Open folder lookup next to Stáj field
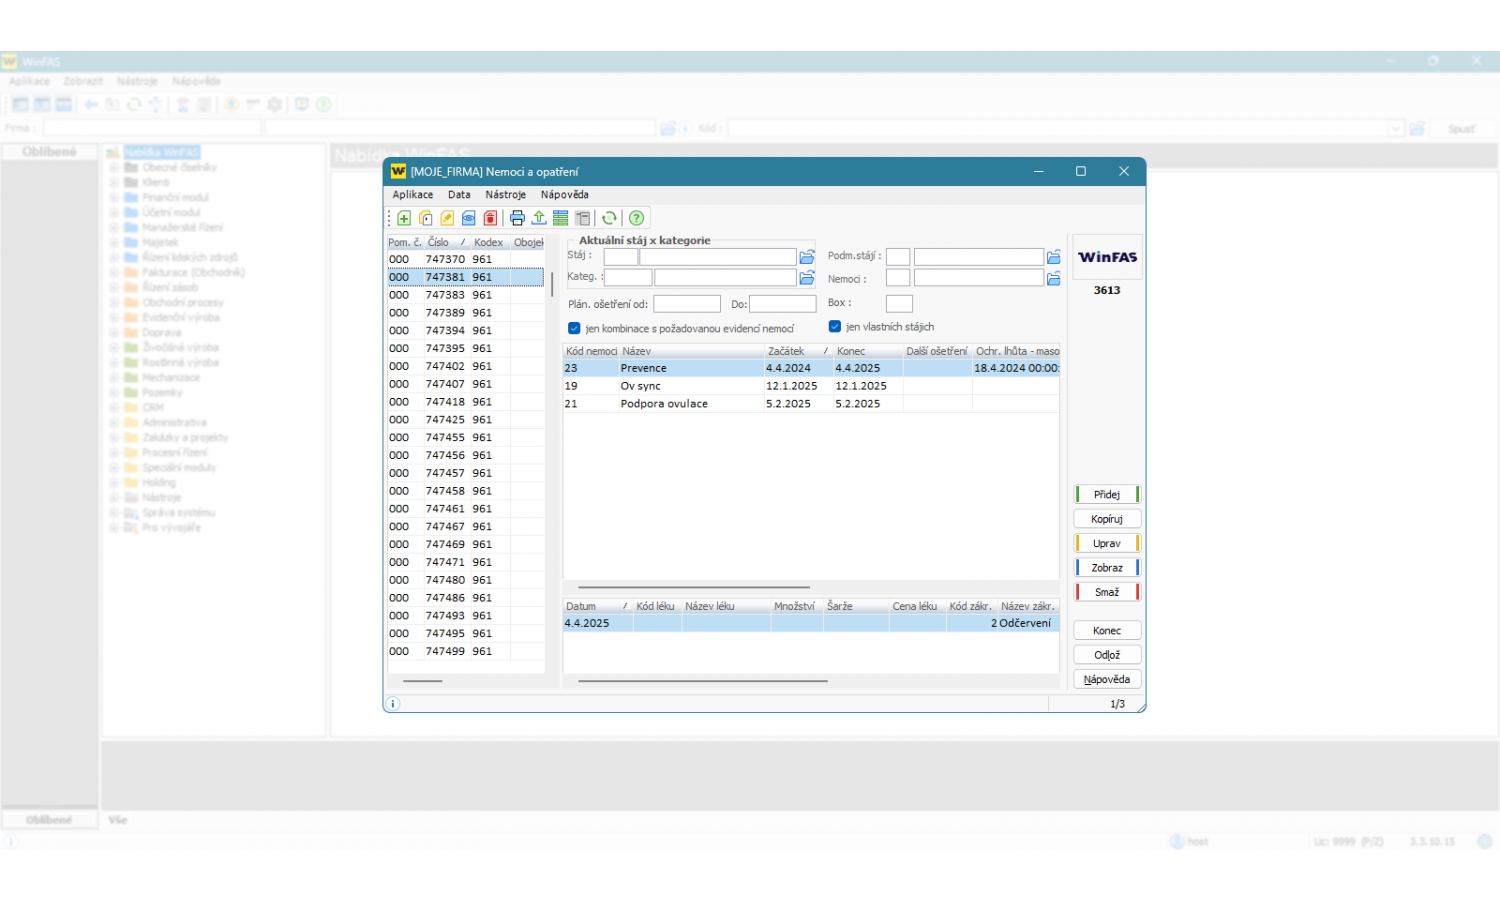1500x900 pixels. pyautogui.click(x=807, y=257)
